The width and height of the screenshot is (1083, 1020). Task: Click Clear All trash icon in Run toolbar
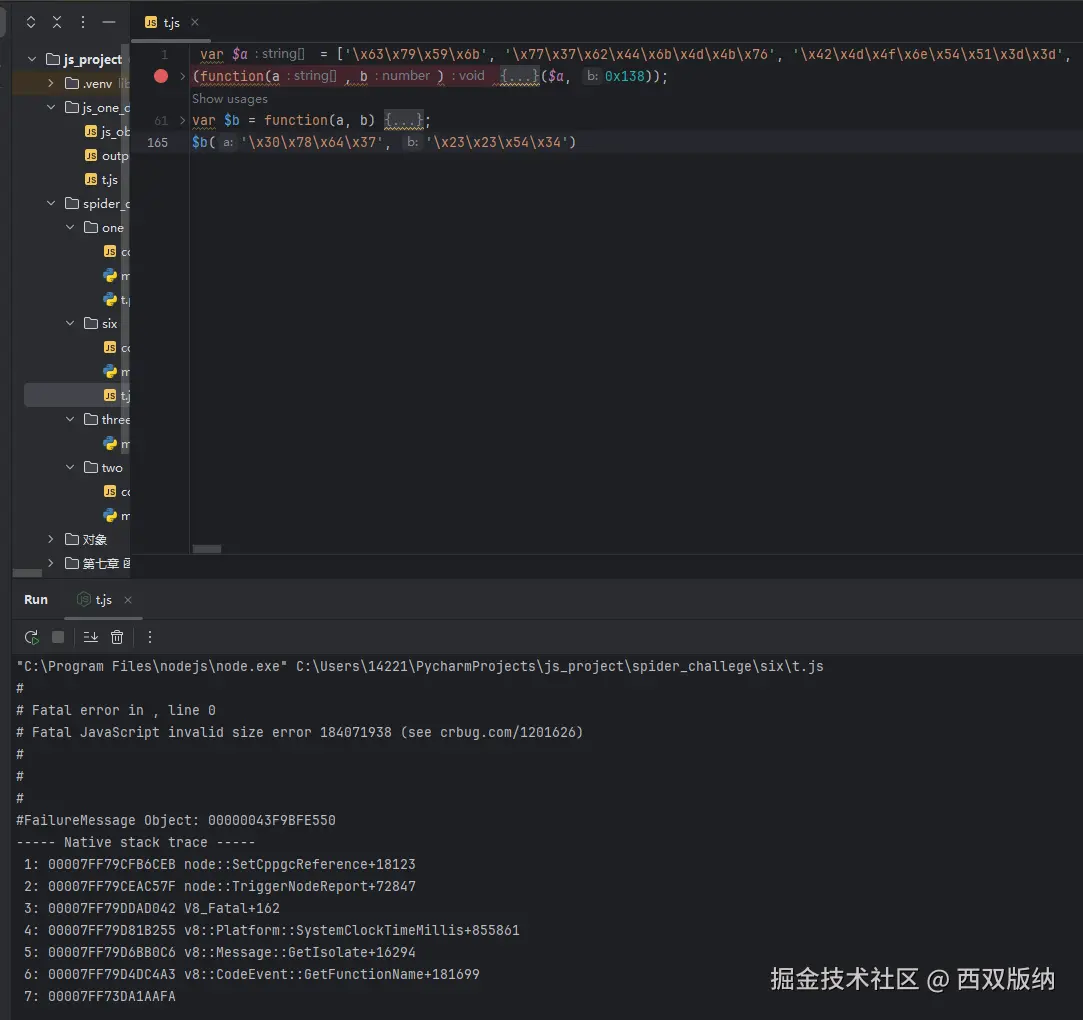pyautogui.click(x=117, y=637)
